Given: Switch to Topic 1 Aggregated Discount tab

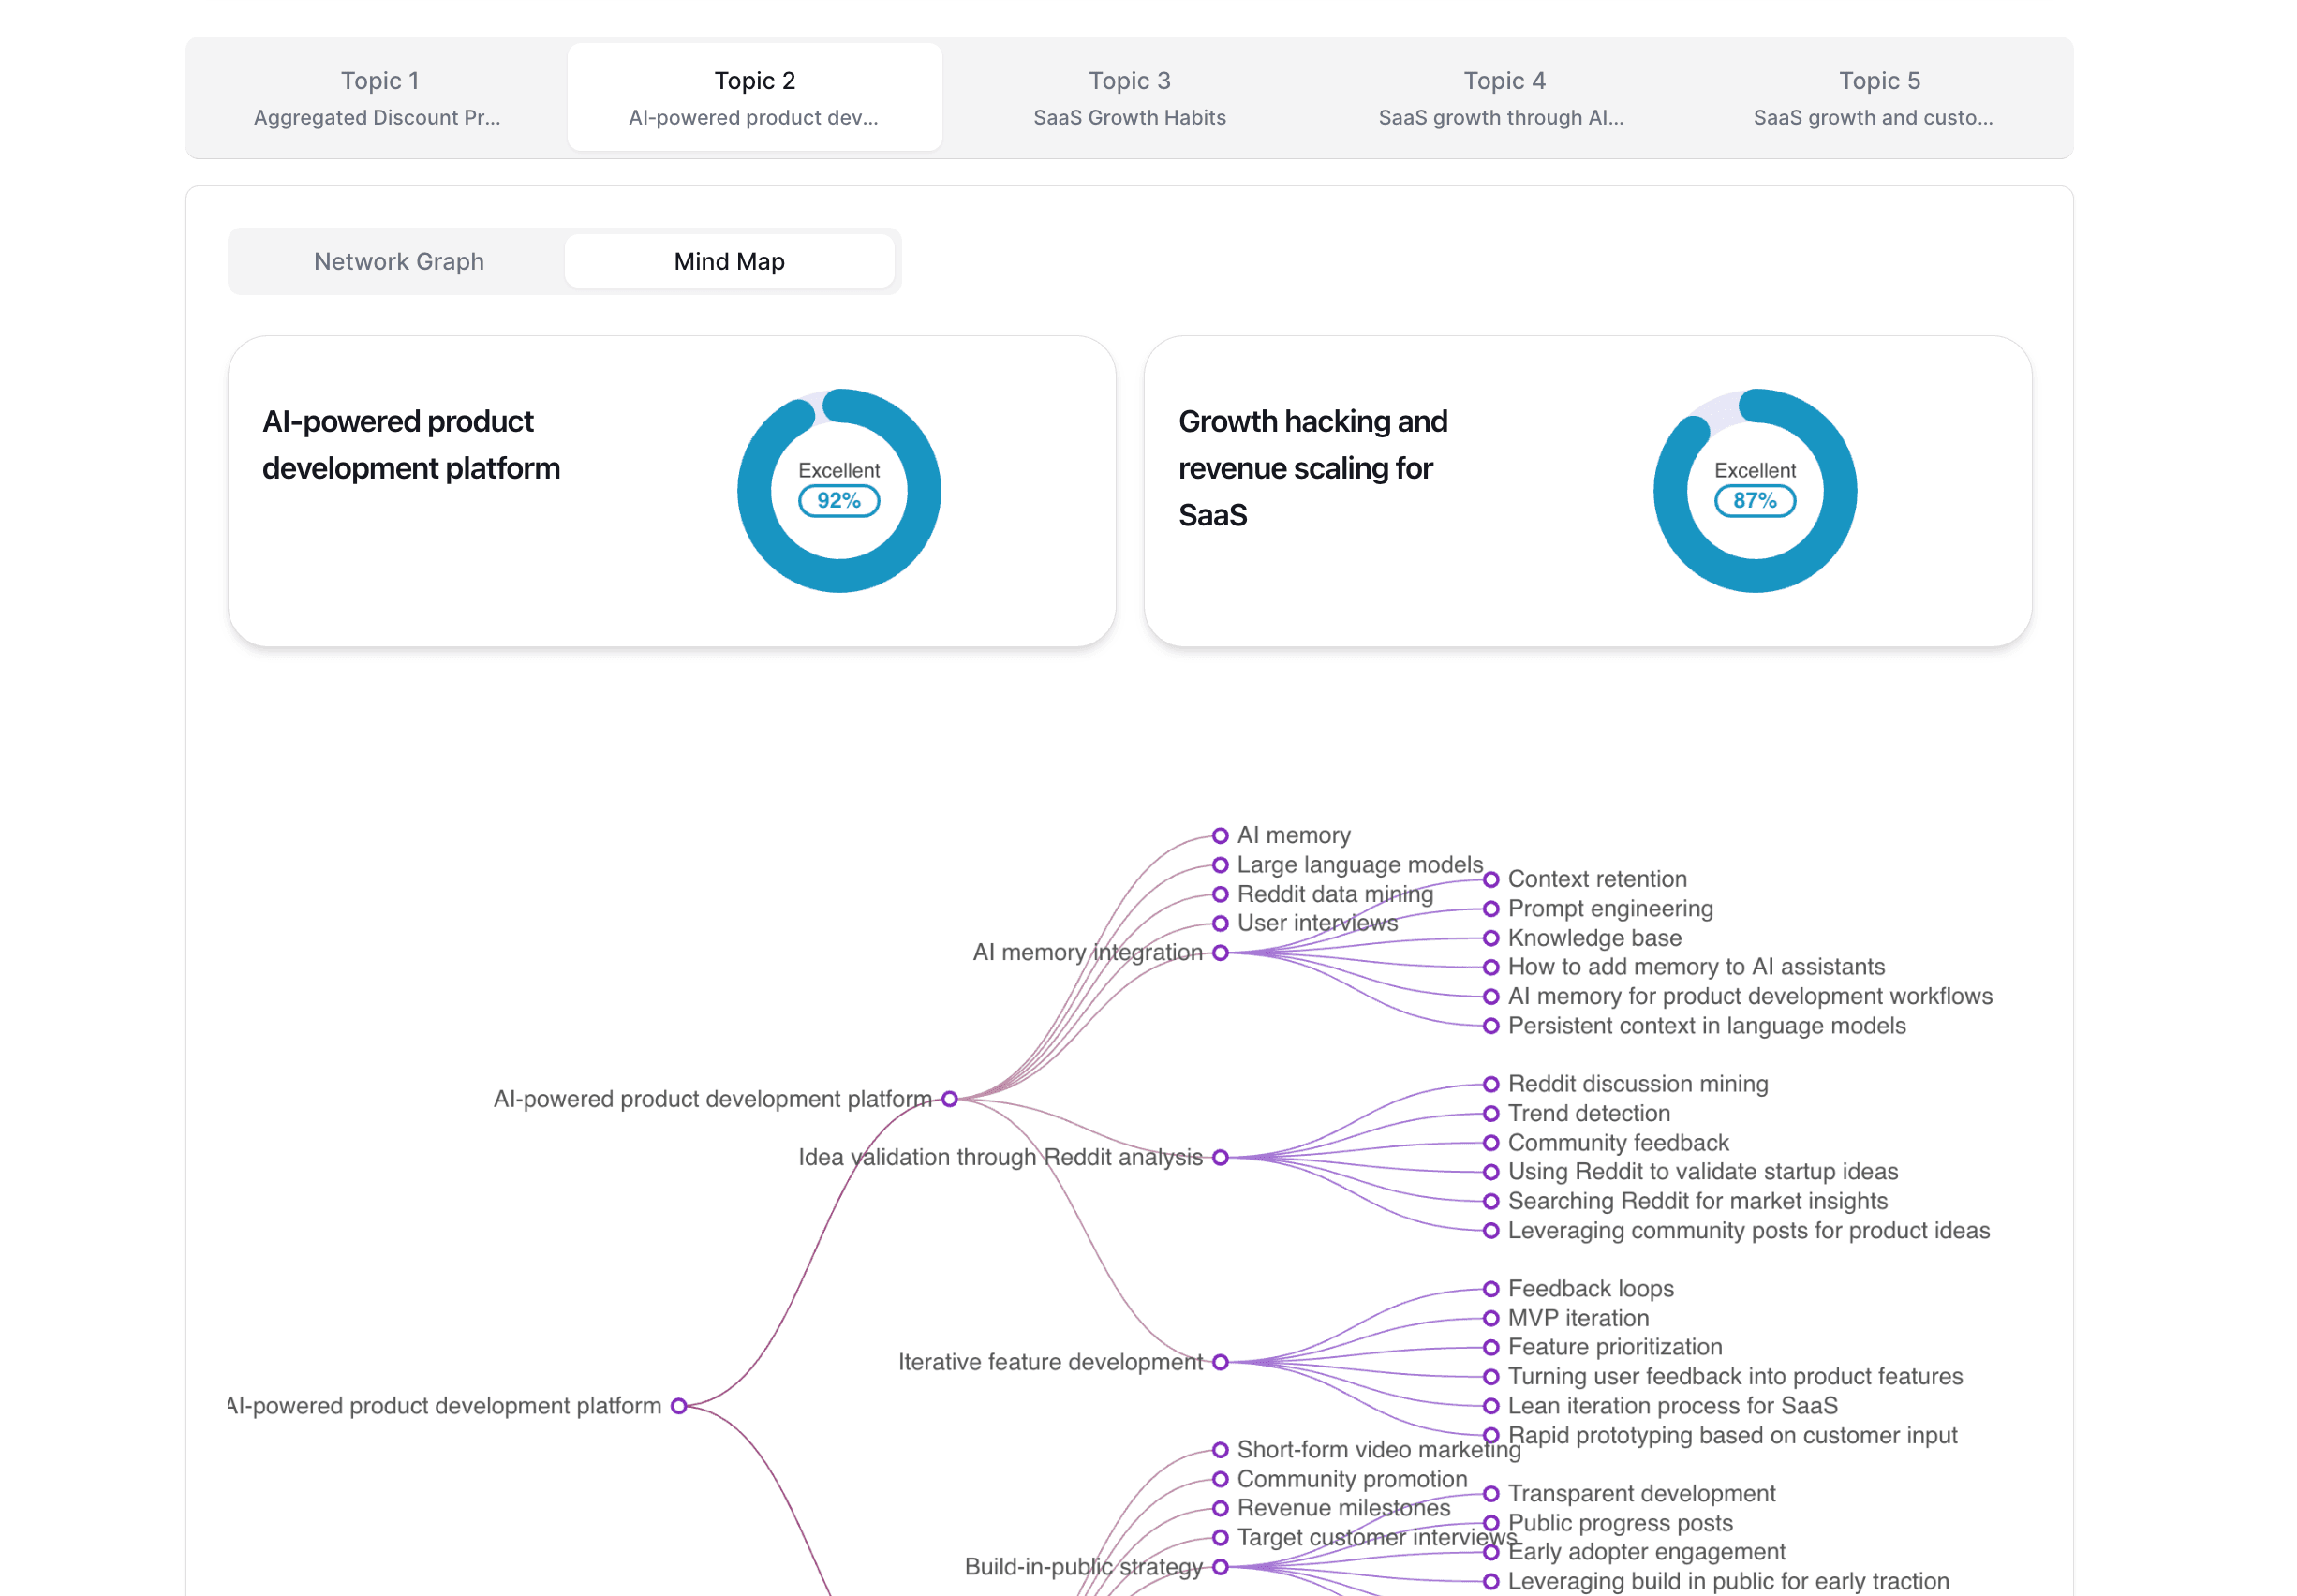Looking at the screenshot, I should 378,97.
